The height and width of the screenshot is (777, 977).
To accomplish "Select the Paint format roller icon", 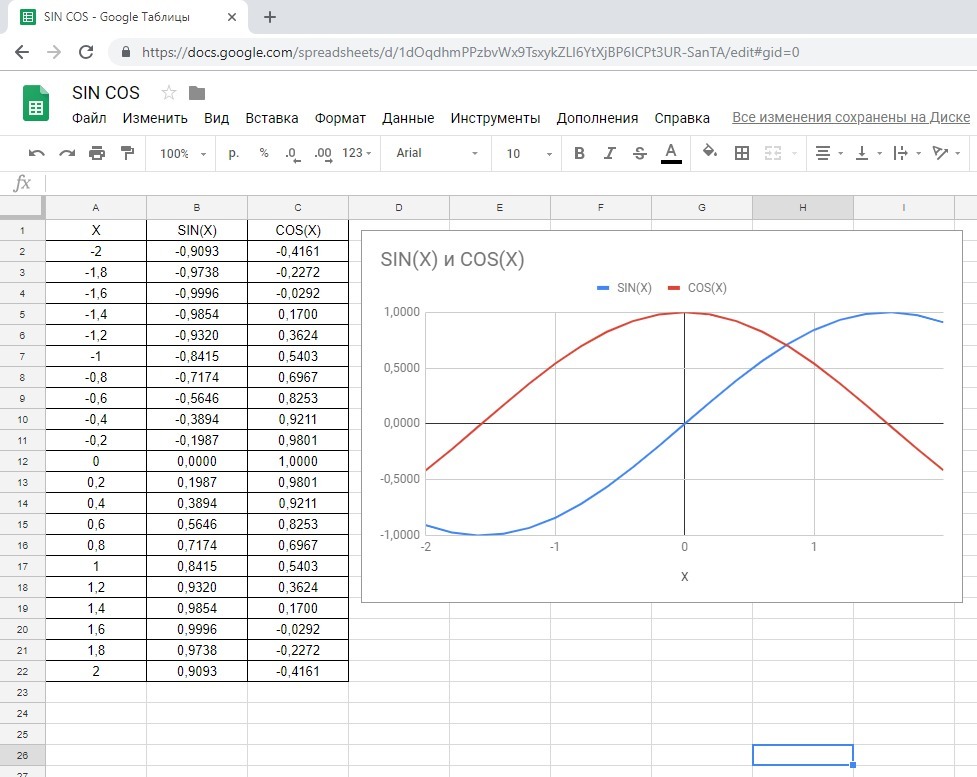I will pos(128,153).
